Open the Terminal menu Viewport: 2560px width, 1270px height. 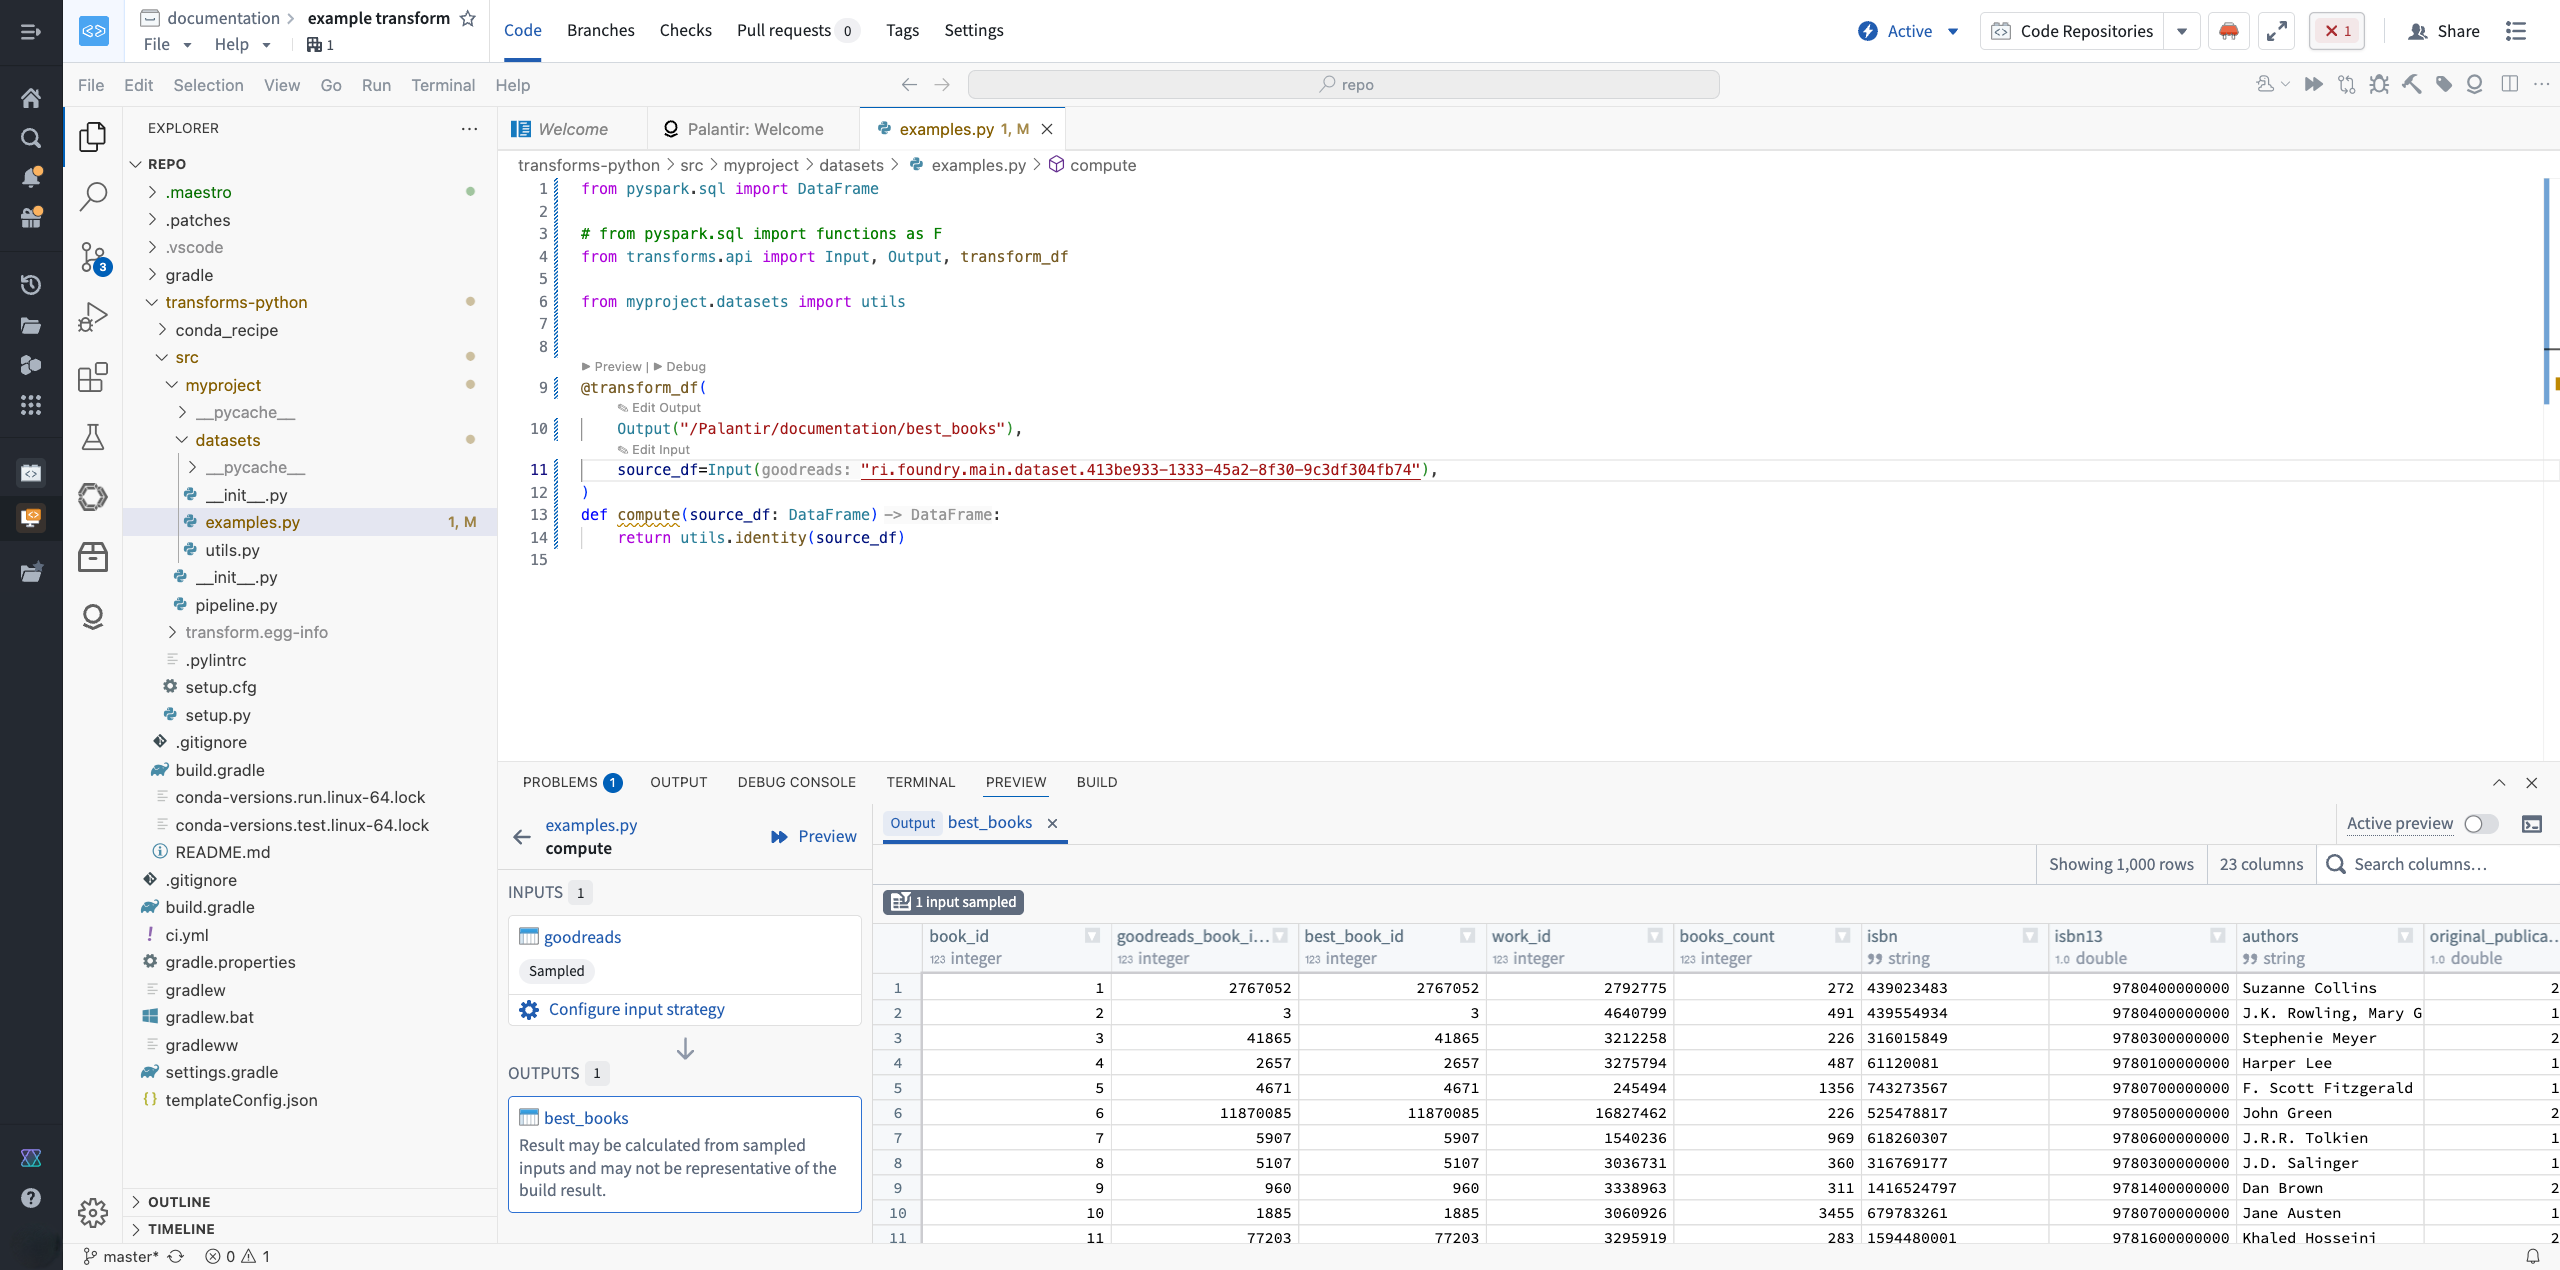coord(443,85)
